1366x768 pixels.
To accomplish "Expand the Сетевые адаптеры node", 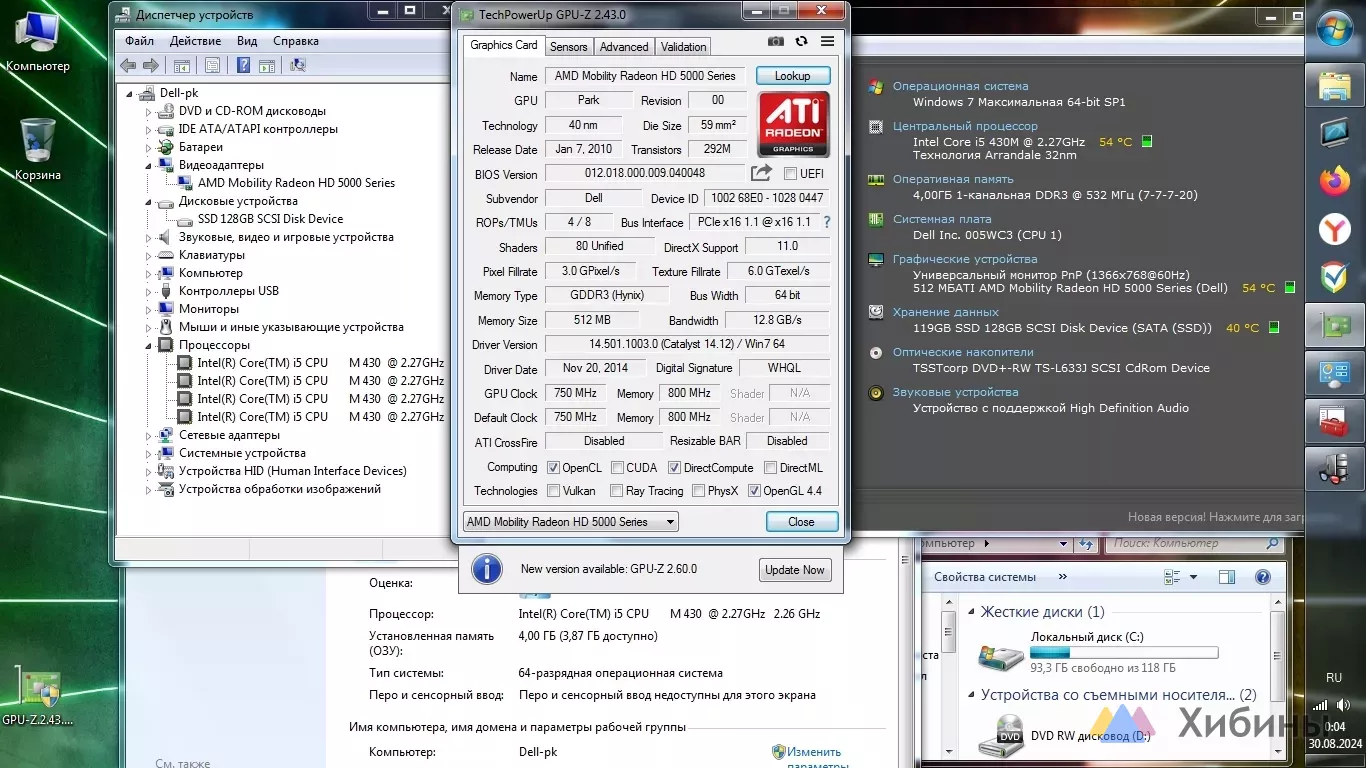I will tap(149, 435).
